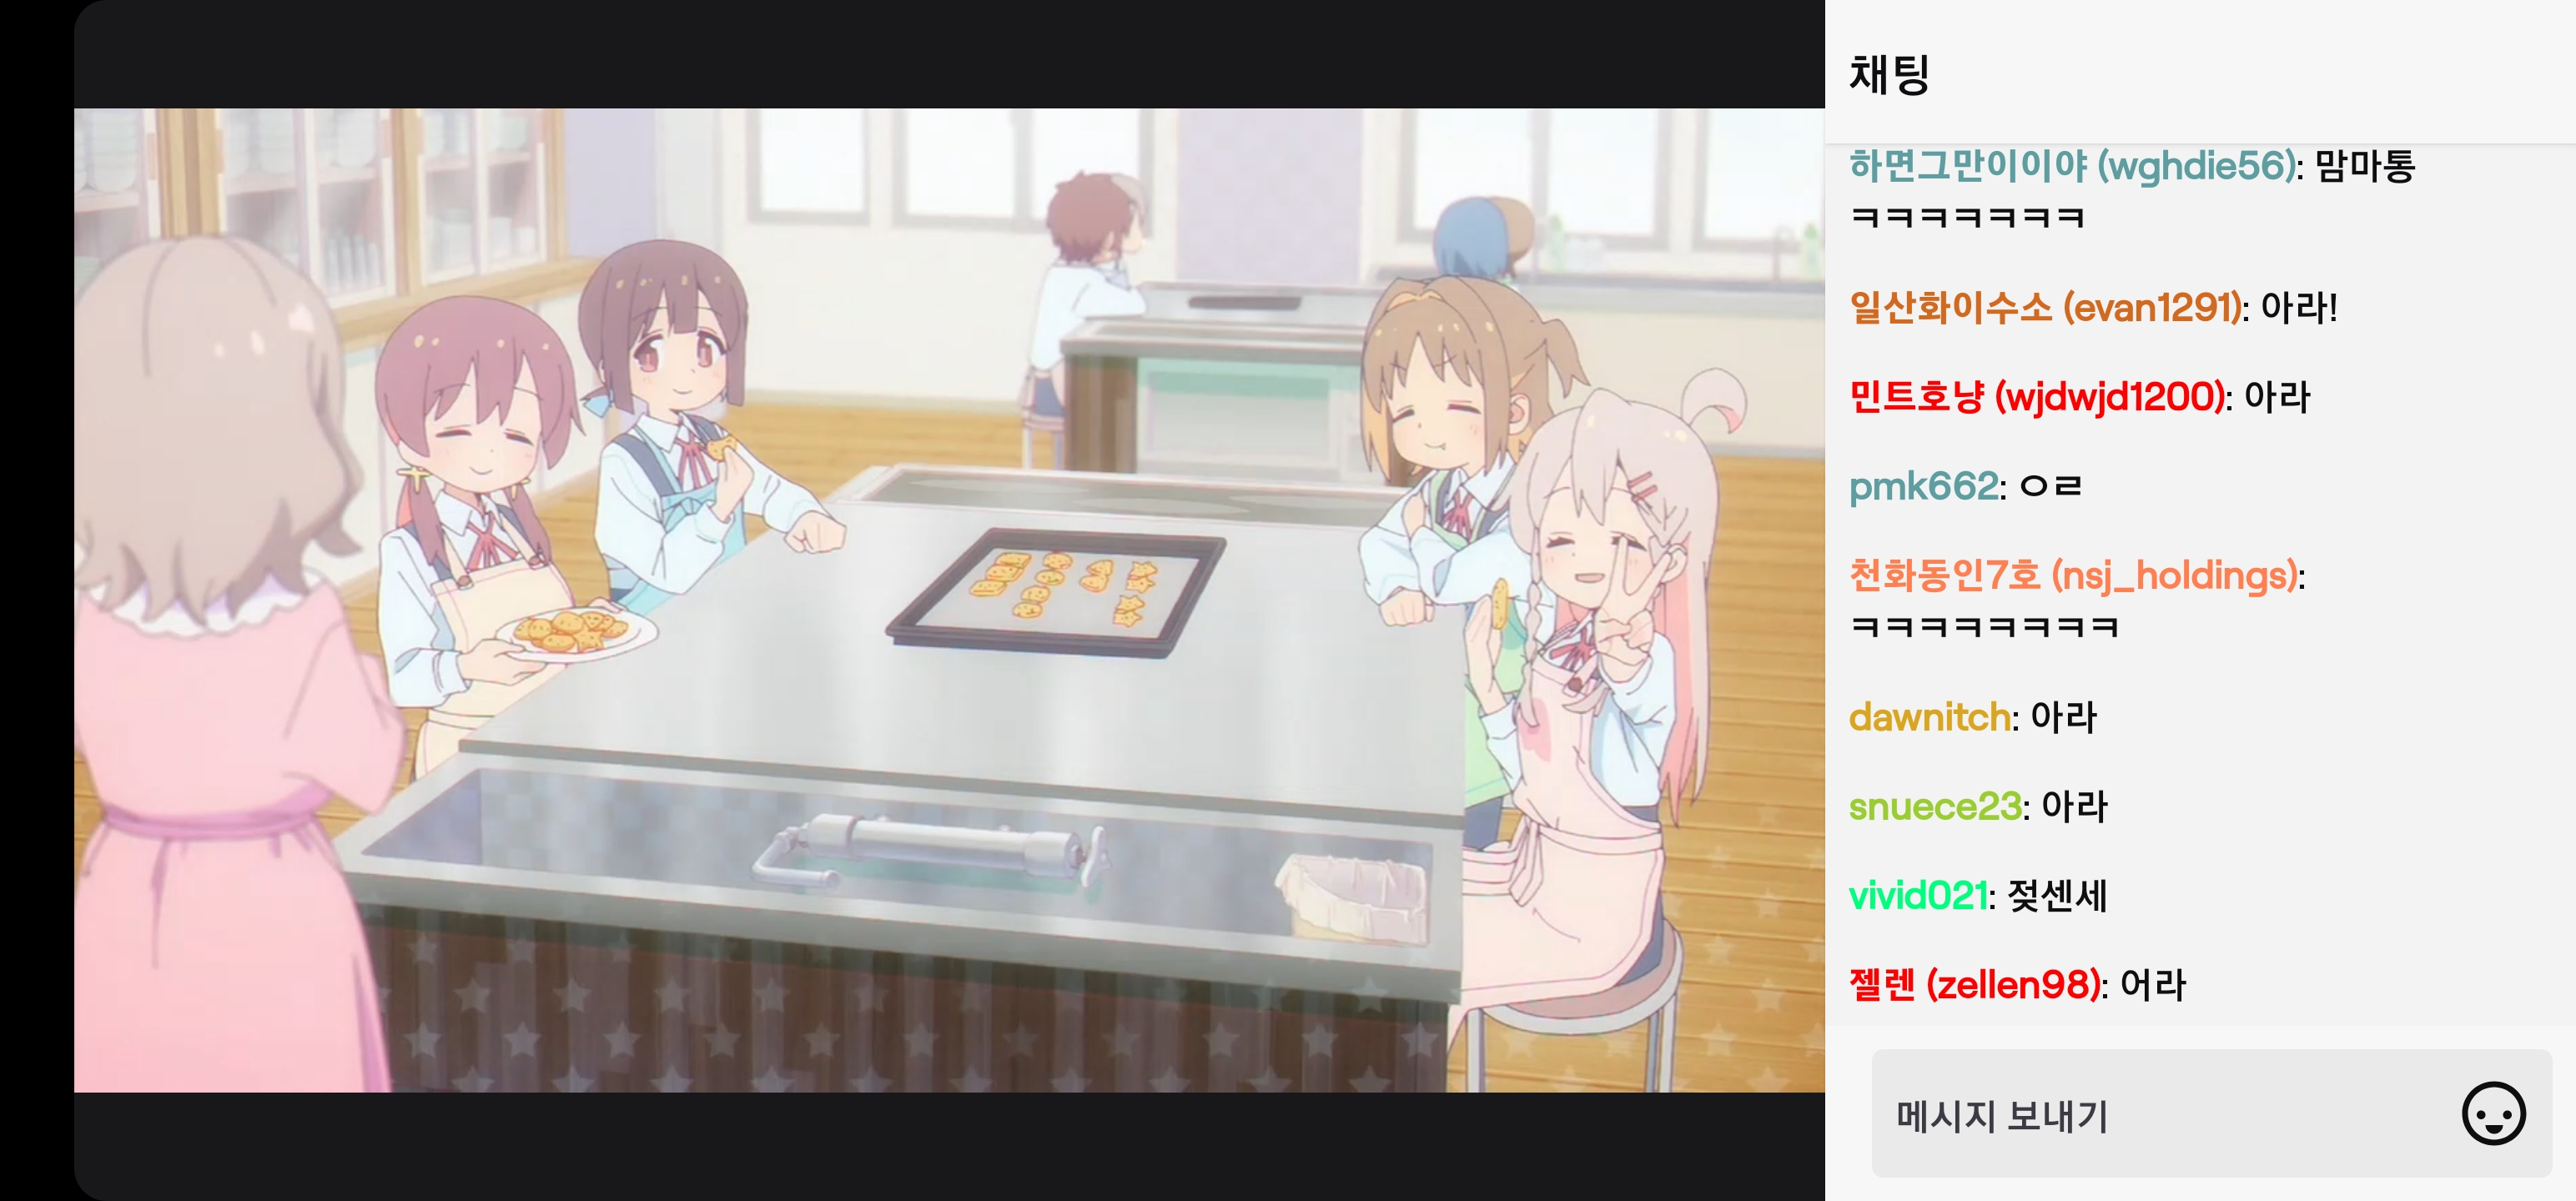Open pmk662 user profile in chat
Image resolution: width=2576 pixels, height=1201 pixels.
click(1923, 487)
